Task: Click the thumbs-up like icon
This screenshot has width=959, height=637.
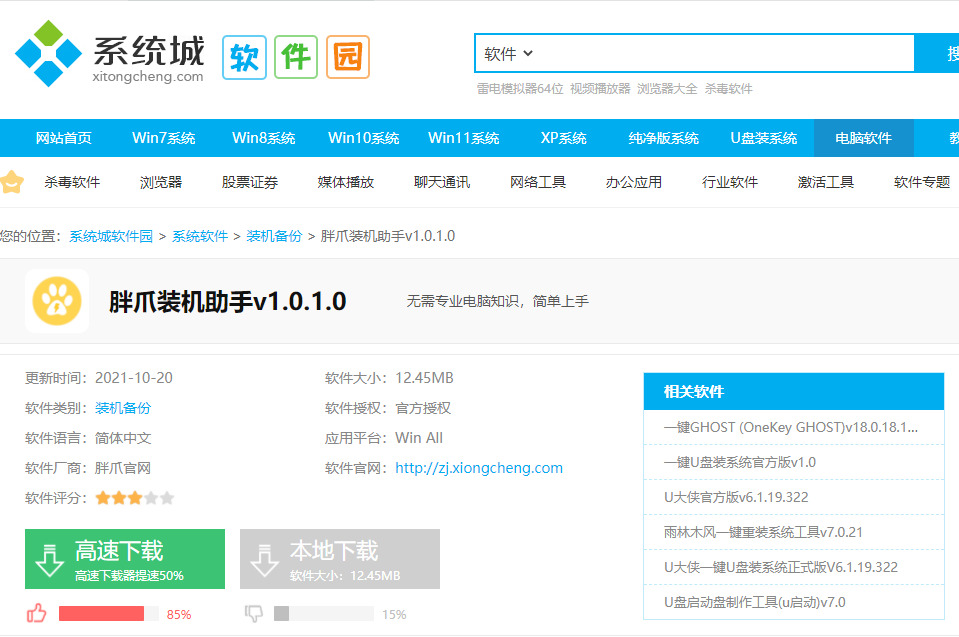Action: 37,613
